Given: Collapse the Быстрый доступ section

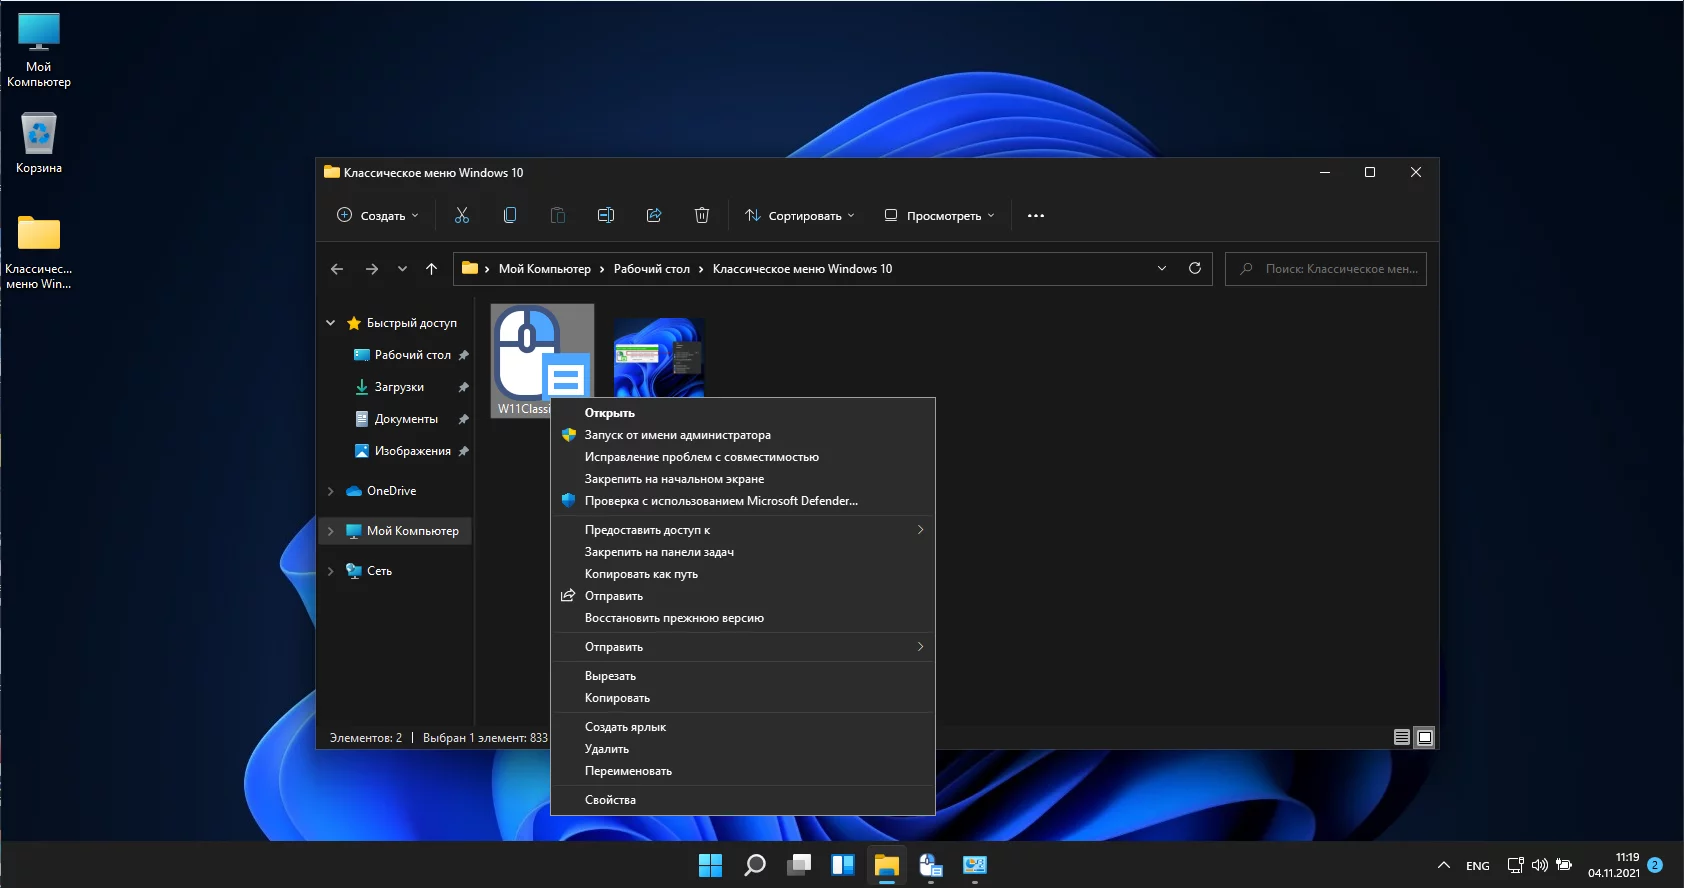Looking at the screenshot, I should click(331, 323).
